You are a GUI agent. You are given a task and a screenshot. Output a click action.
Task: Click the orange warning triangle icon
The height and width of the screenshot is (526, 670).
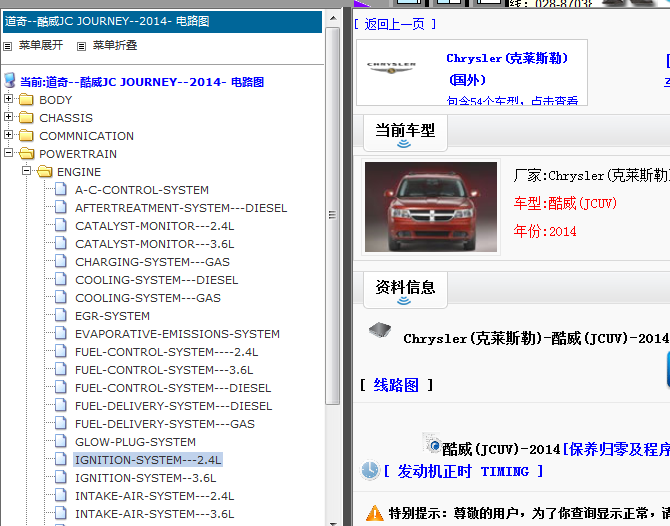pos(375,512)
